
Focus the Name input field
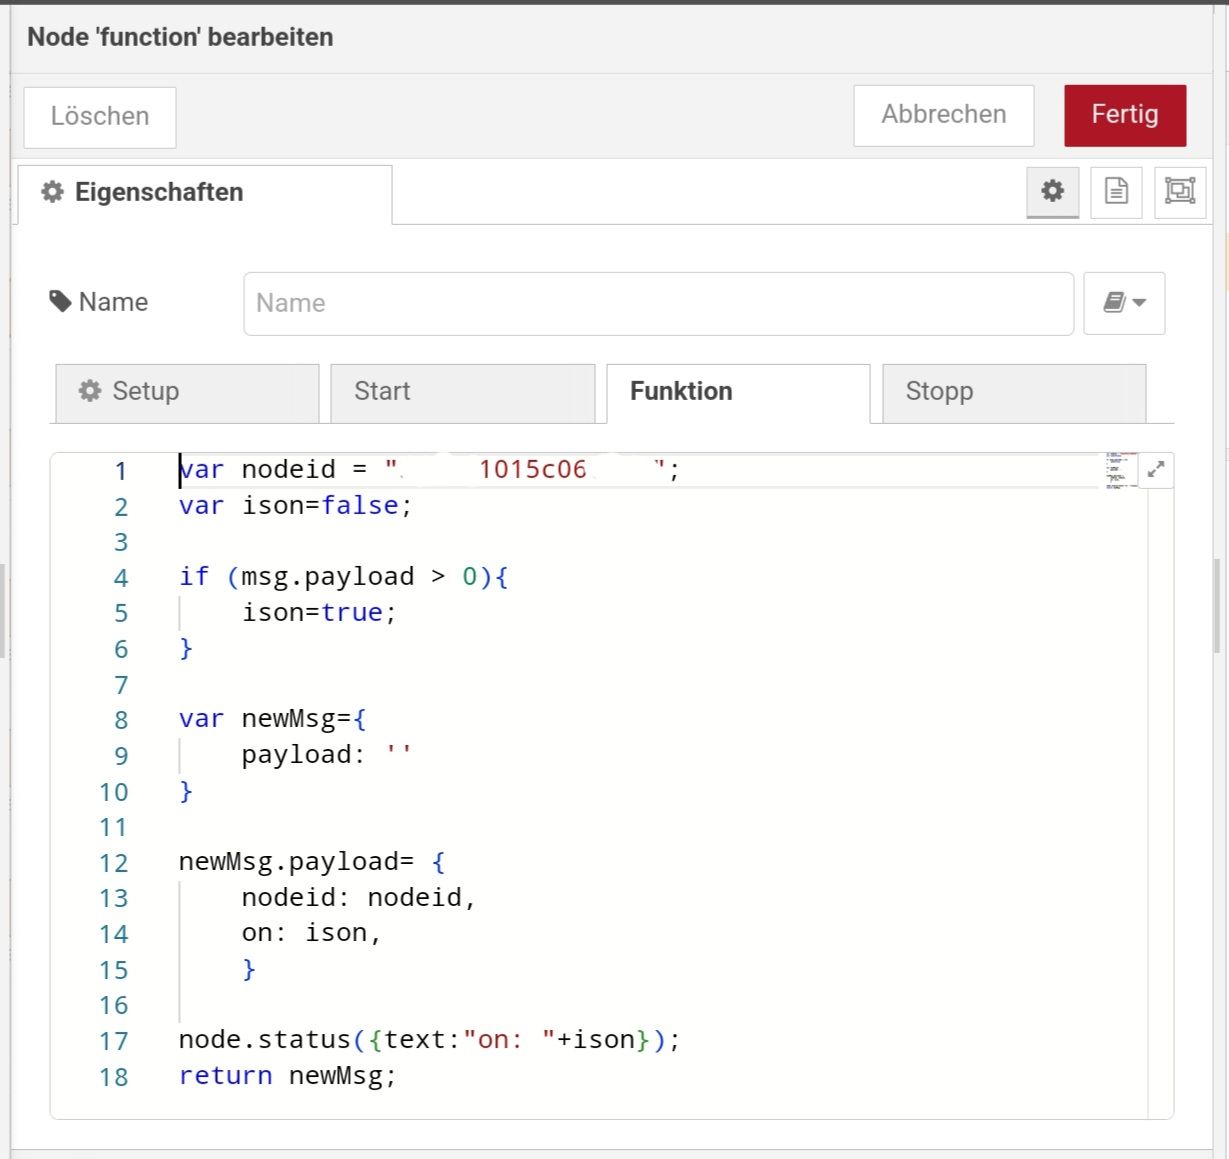pyautogui.click(x=658, y=303)
